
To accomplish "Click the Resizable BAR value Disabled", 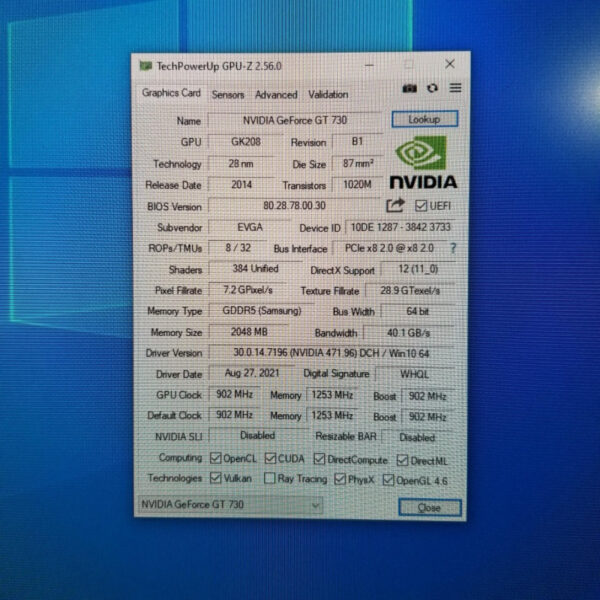I will coord(417,437).
